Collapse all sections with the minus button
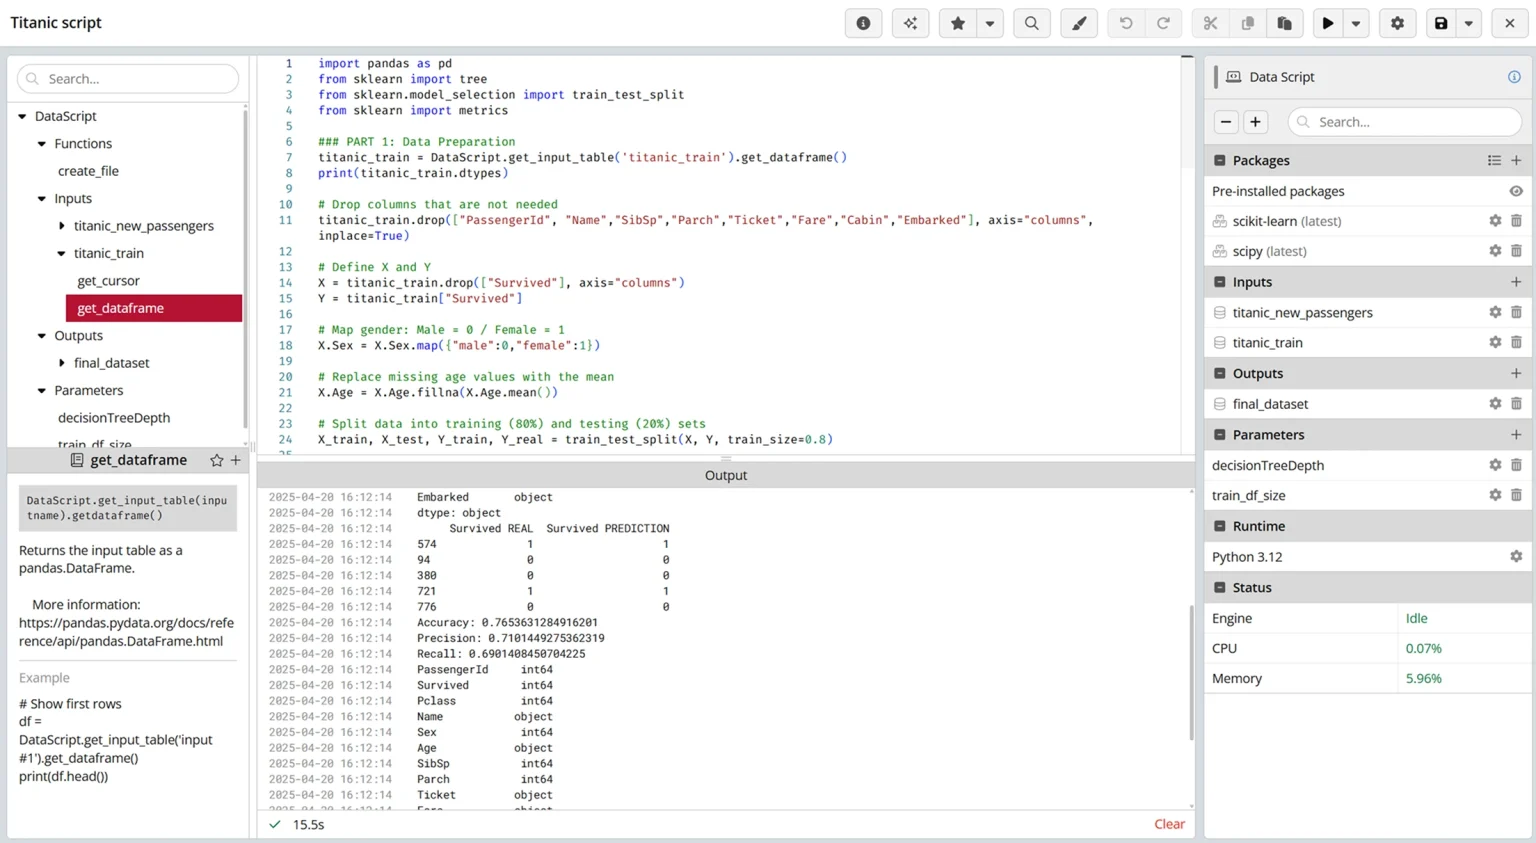This screenshot has width=1536, height=843. tap(1226, 122)
